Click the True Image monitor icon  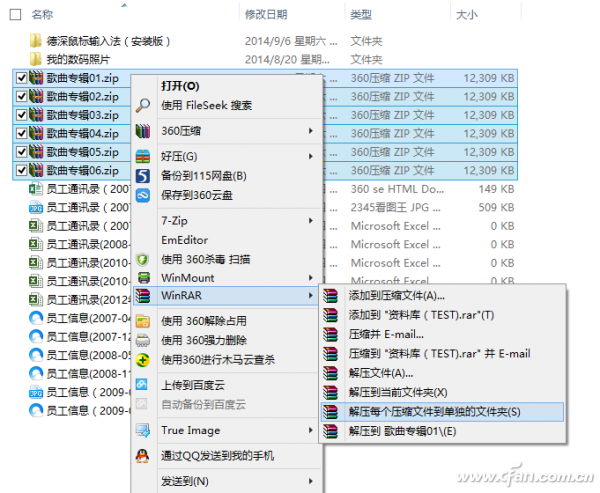tap(143, 431)
